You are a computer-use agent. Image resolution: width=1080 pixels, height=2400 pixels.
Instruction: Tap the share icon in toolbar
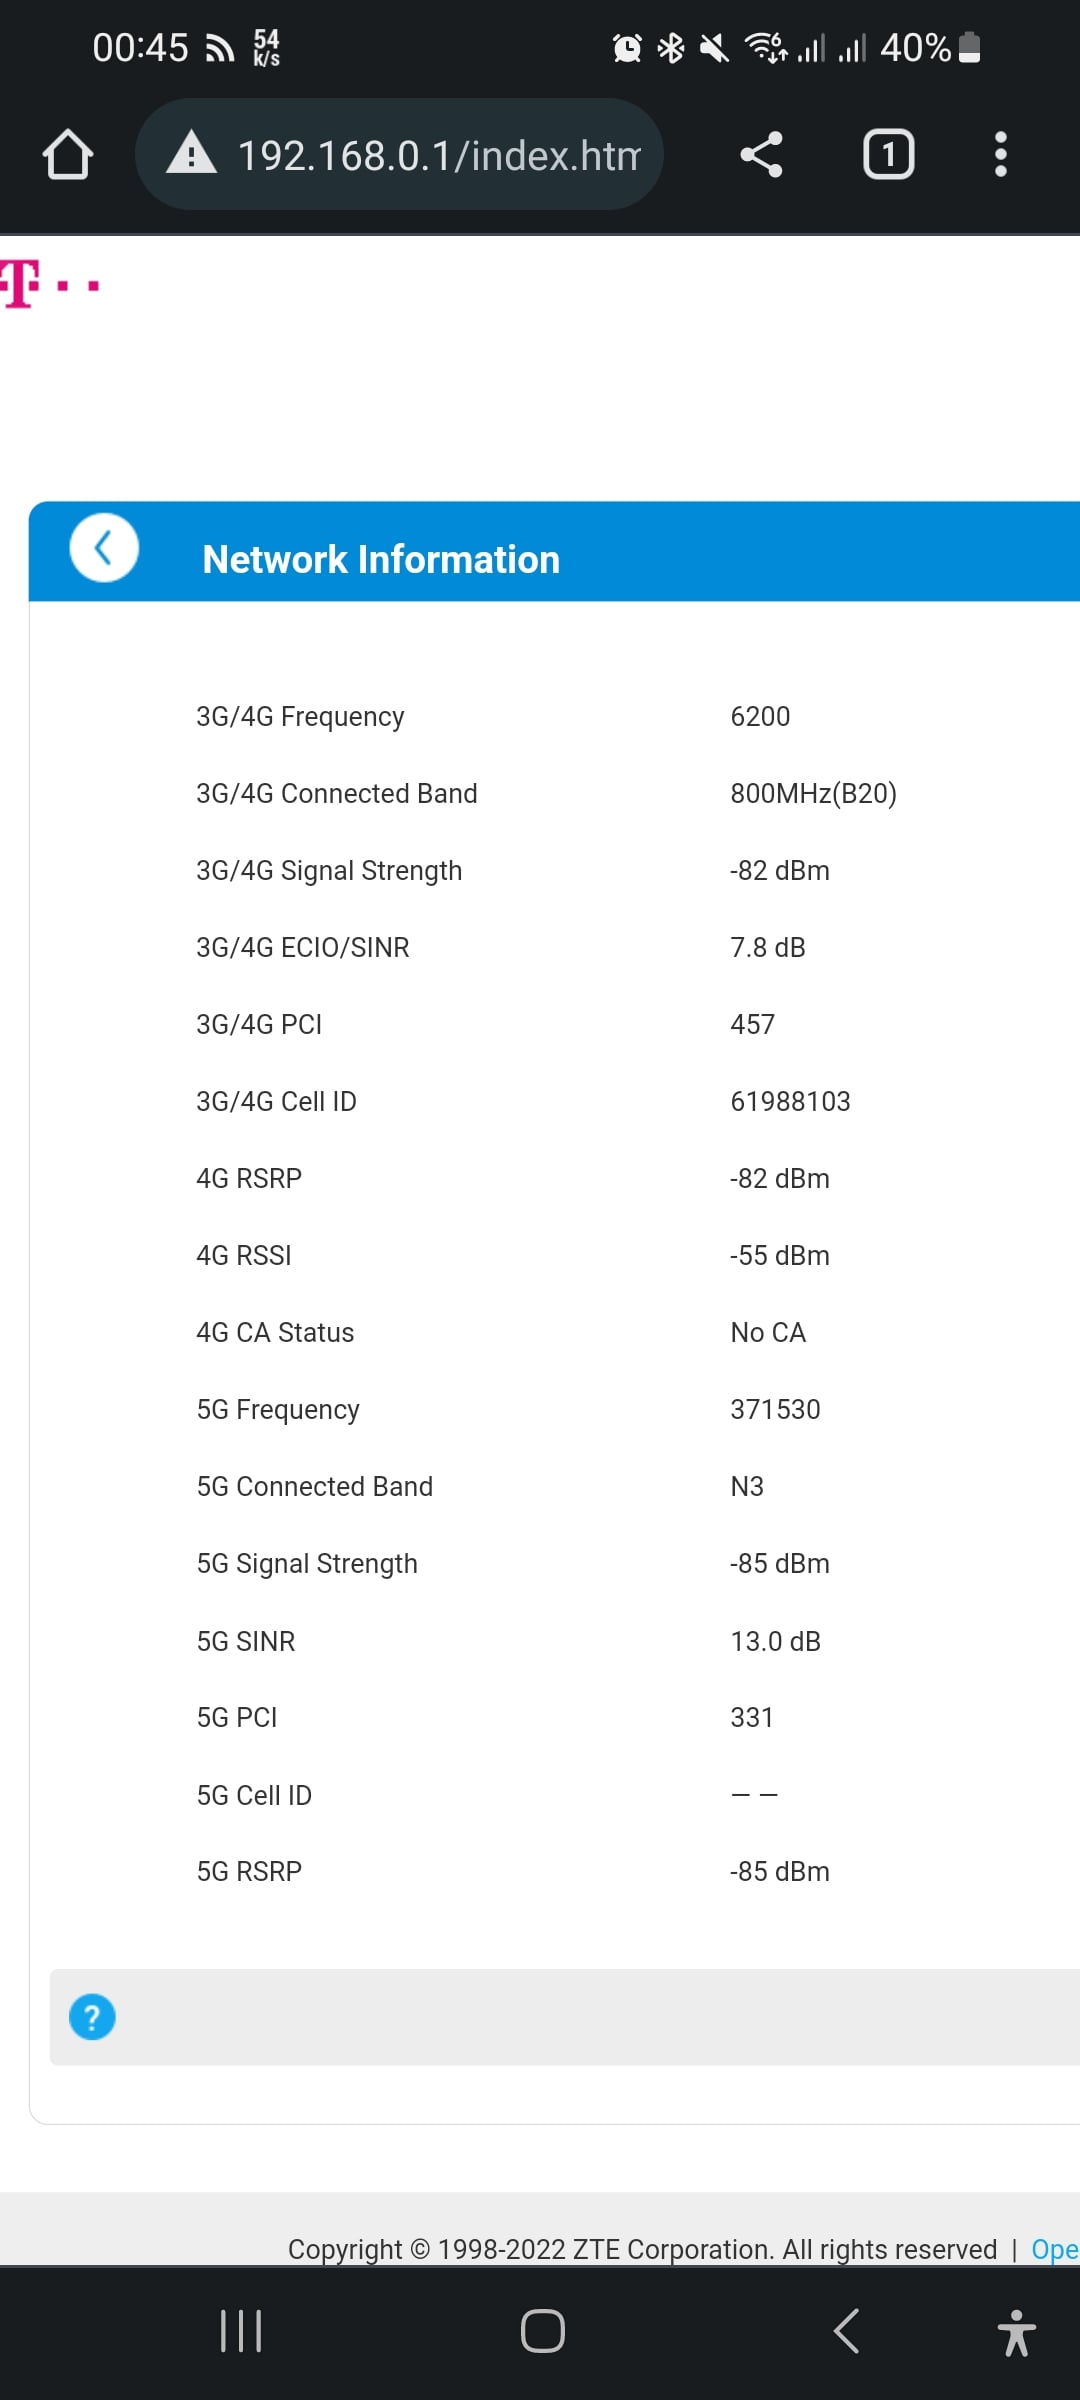[761, 155]
